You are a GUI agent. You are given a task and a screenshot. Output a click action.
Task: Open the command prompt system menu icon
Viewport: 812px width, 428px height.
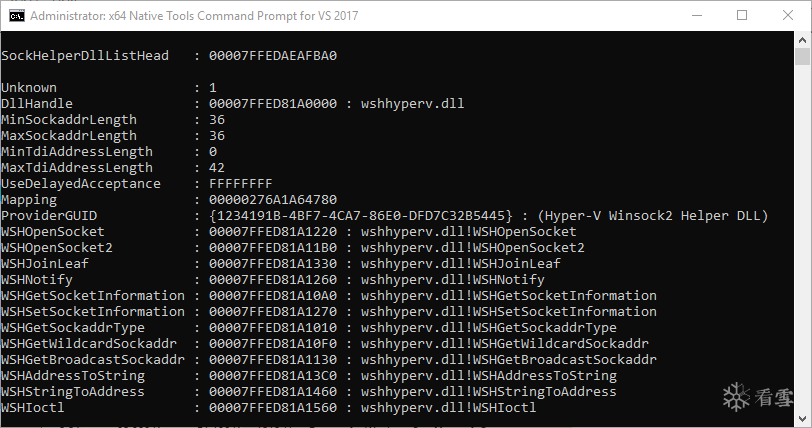pos(17,16)
